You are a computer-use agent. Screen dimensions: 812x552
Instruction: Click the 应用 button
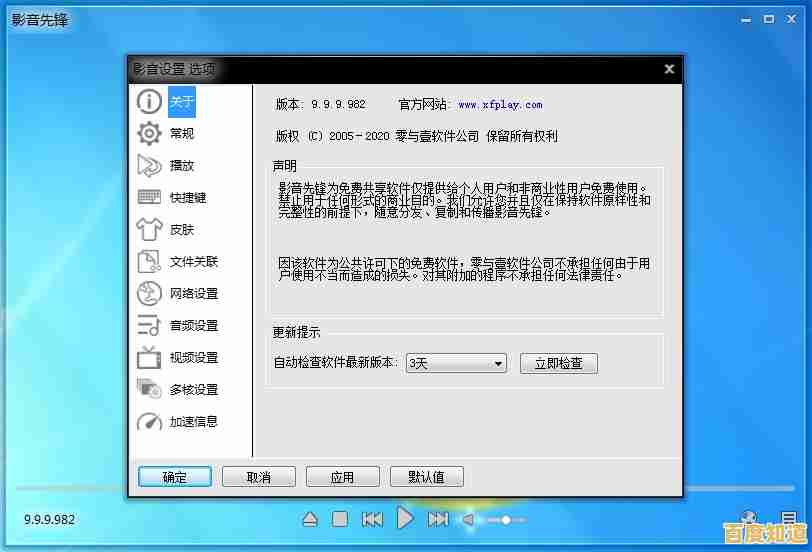pyautogui.click(x=342, y=477)
